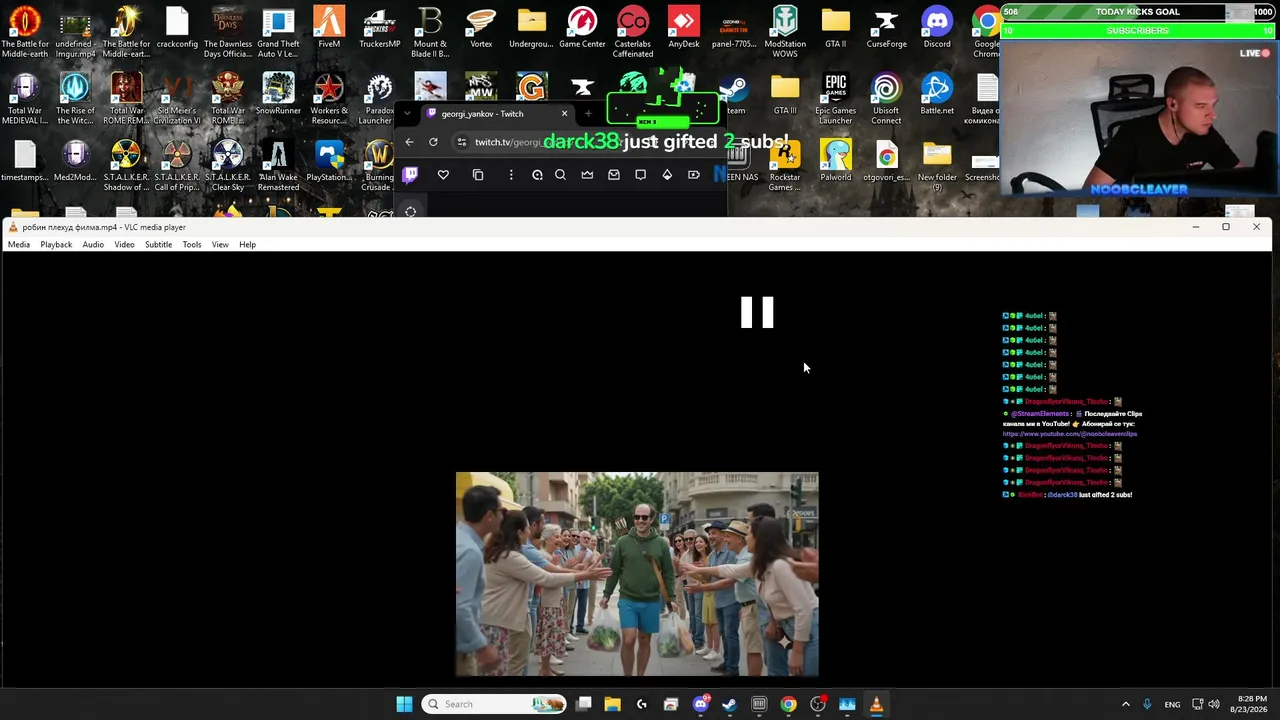Select the Rockstar Games desktop shortcut
This screenshot has height=720, width=1280.
pos(785,167)
